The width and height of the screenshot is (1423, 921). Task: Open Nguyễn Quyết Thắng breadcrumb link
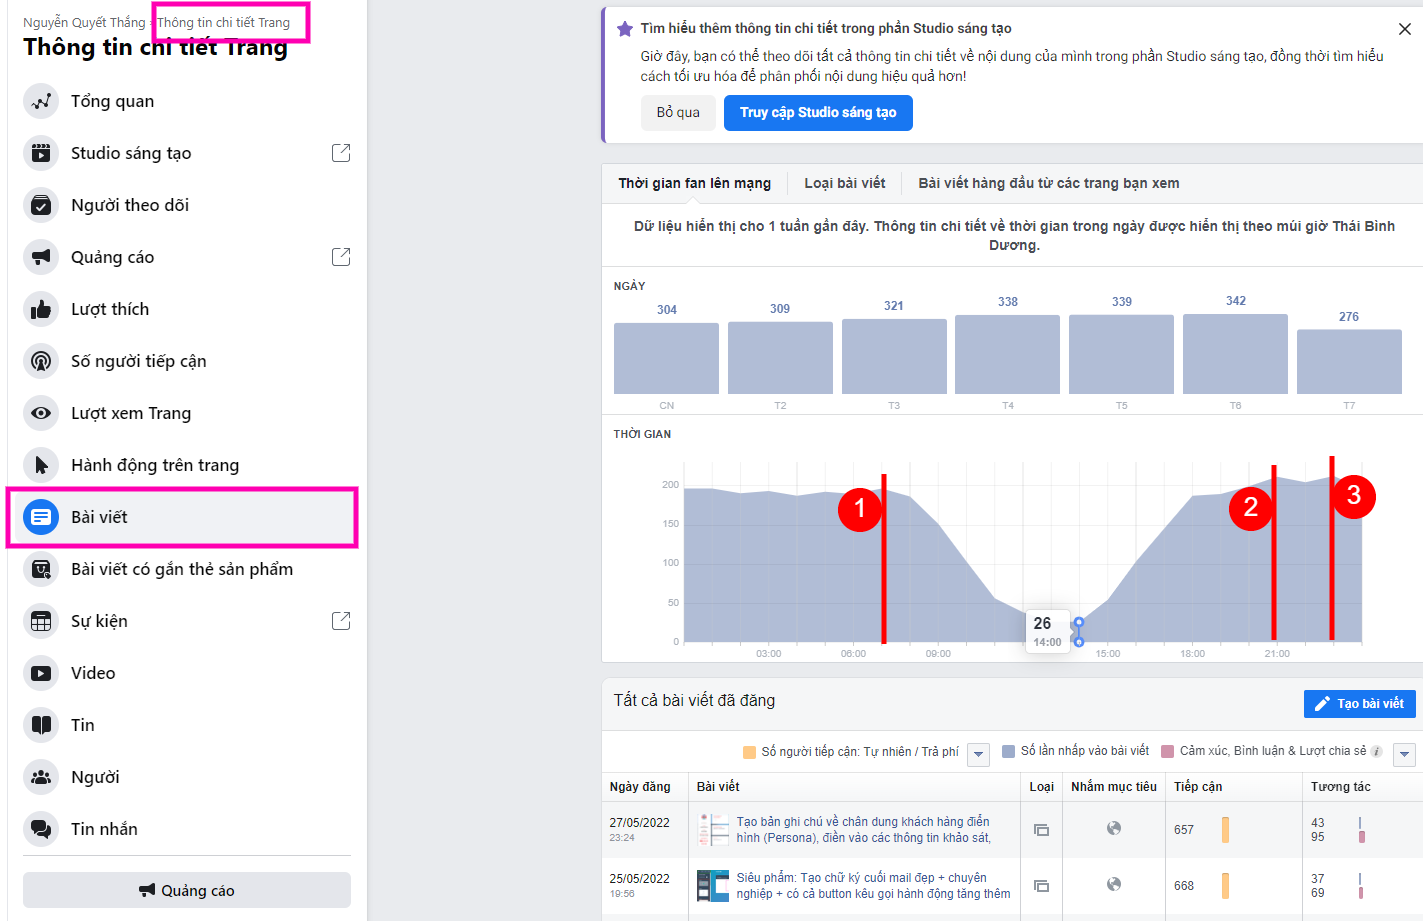[84, 22]
